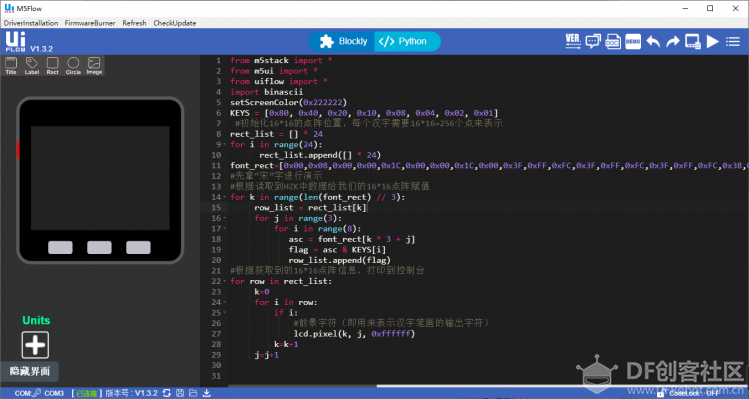Click the V1.3.2 version label near logo
Viewport: 749px width, 399px height.
tap(42, 49)
